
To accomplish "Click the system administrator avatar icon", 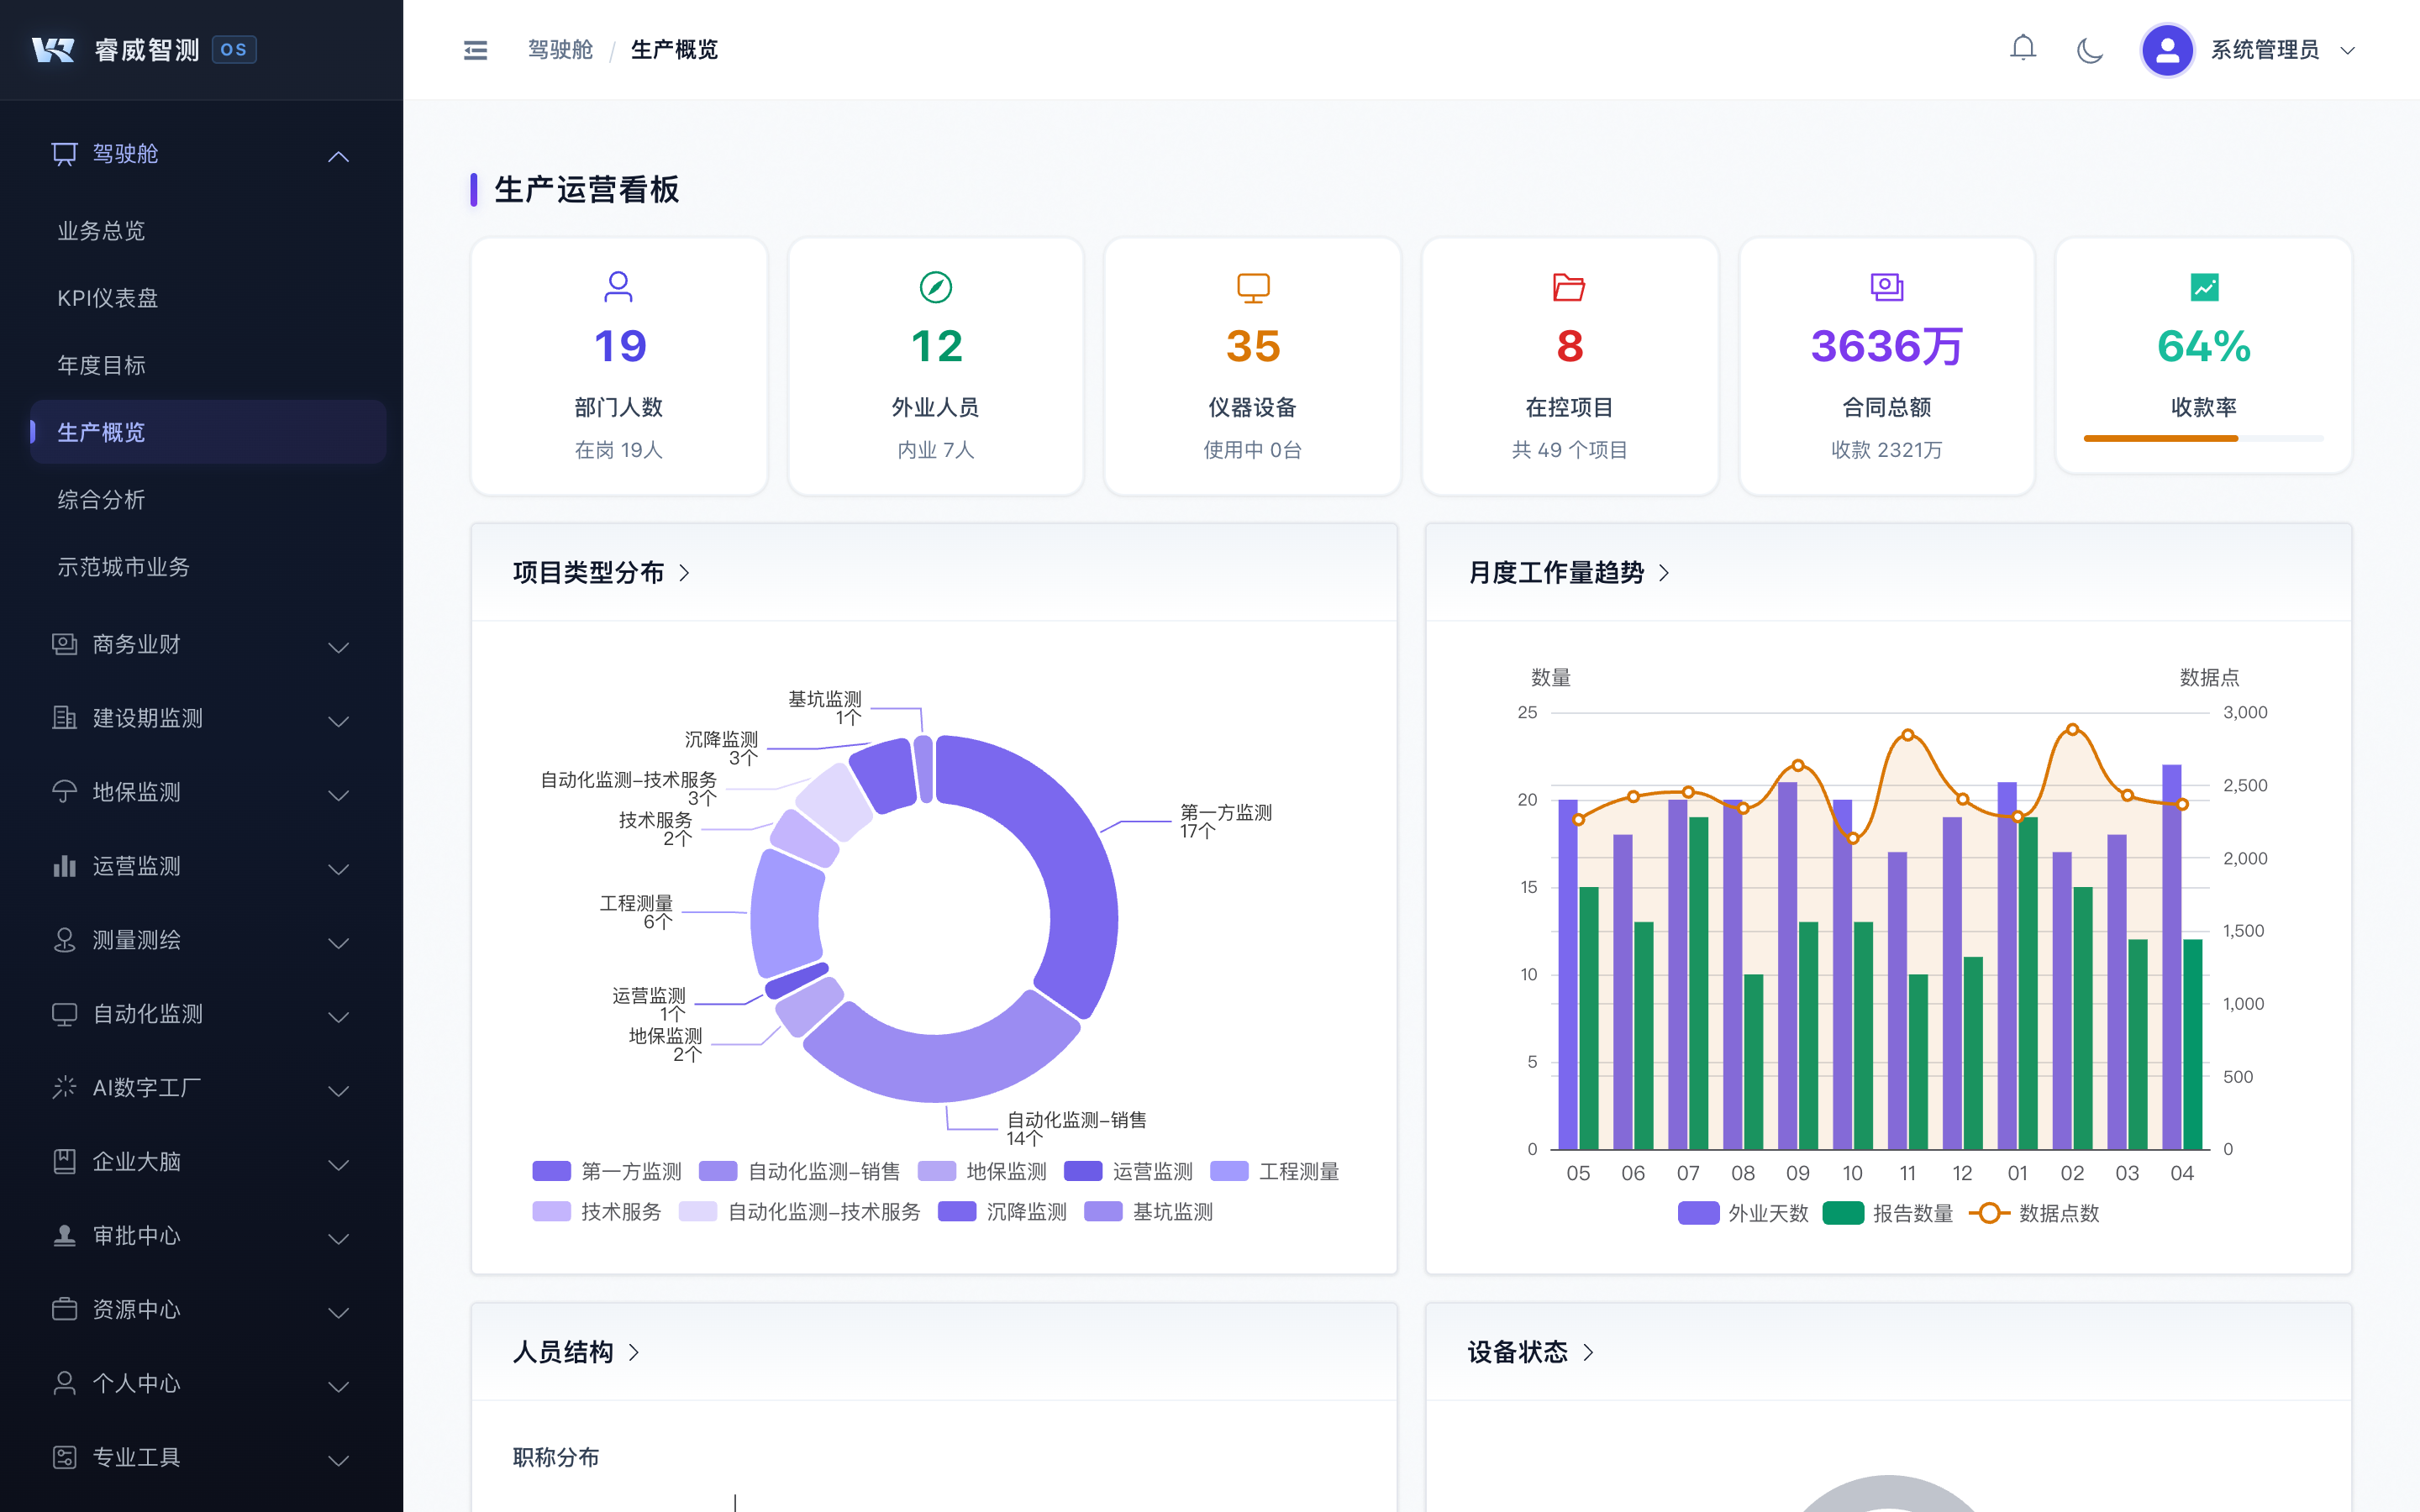I will [2166, 50].
